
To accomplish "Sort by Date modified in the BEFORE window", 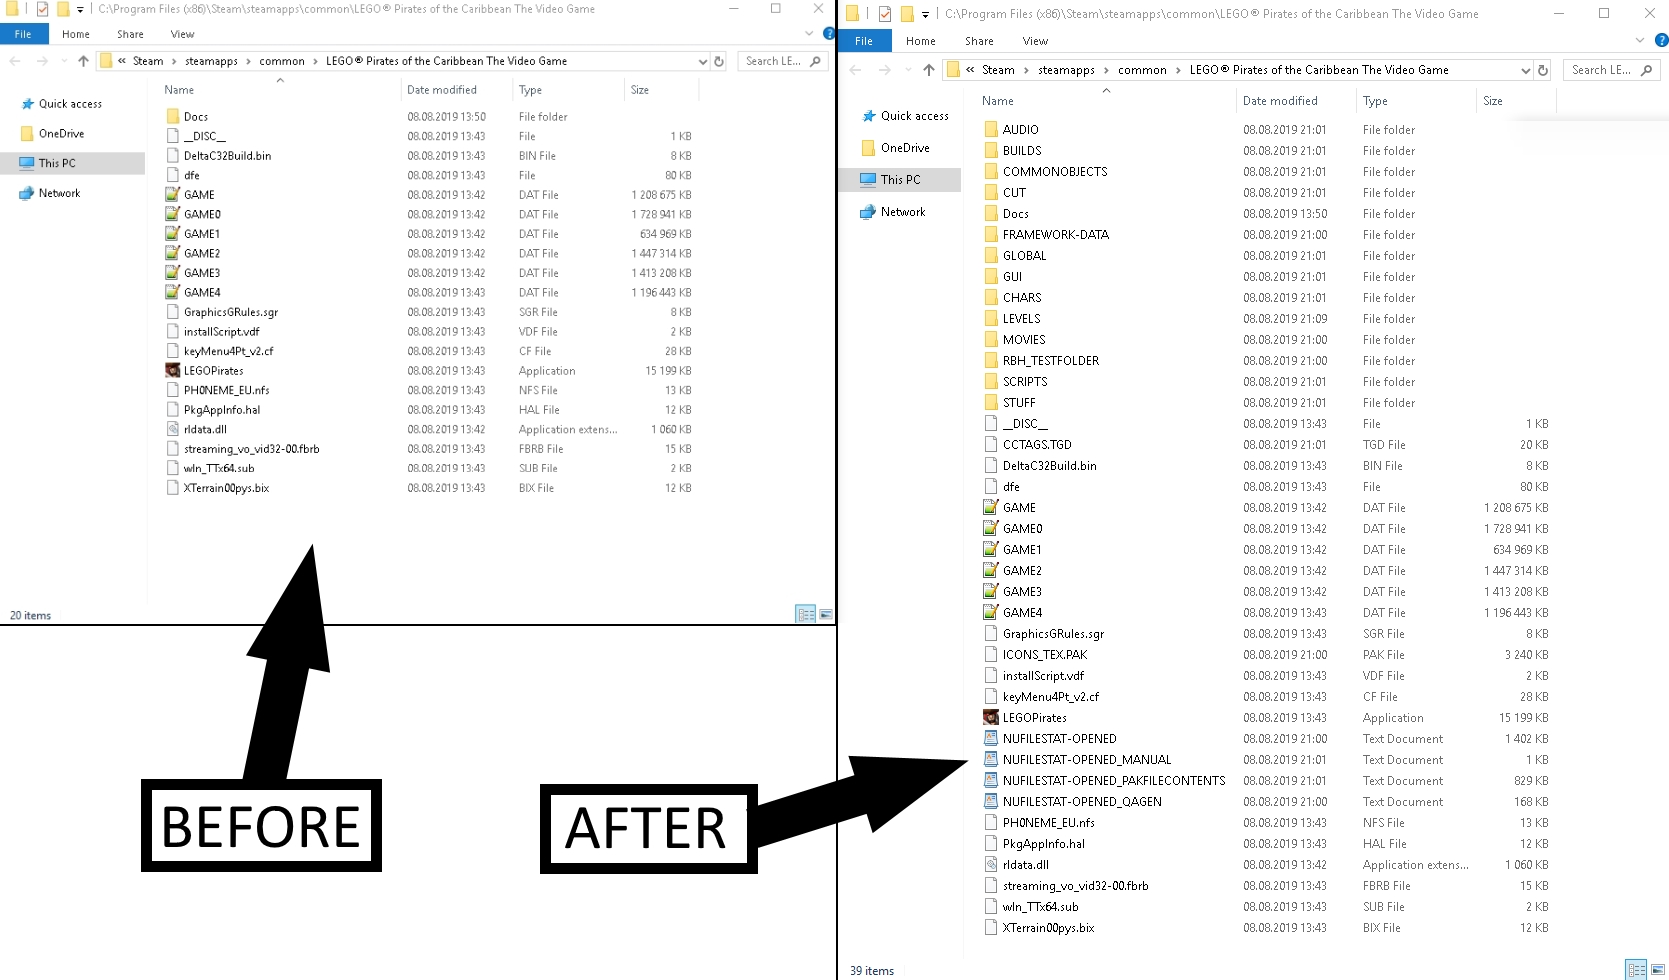I will click(442, 90).
